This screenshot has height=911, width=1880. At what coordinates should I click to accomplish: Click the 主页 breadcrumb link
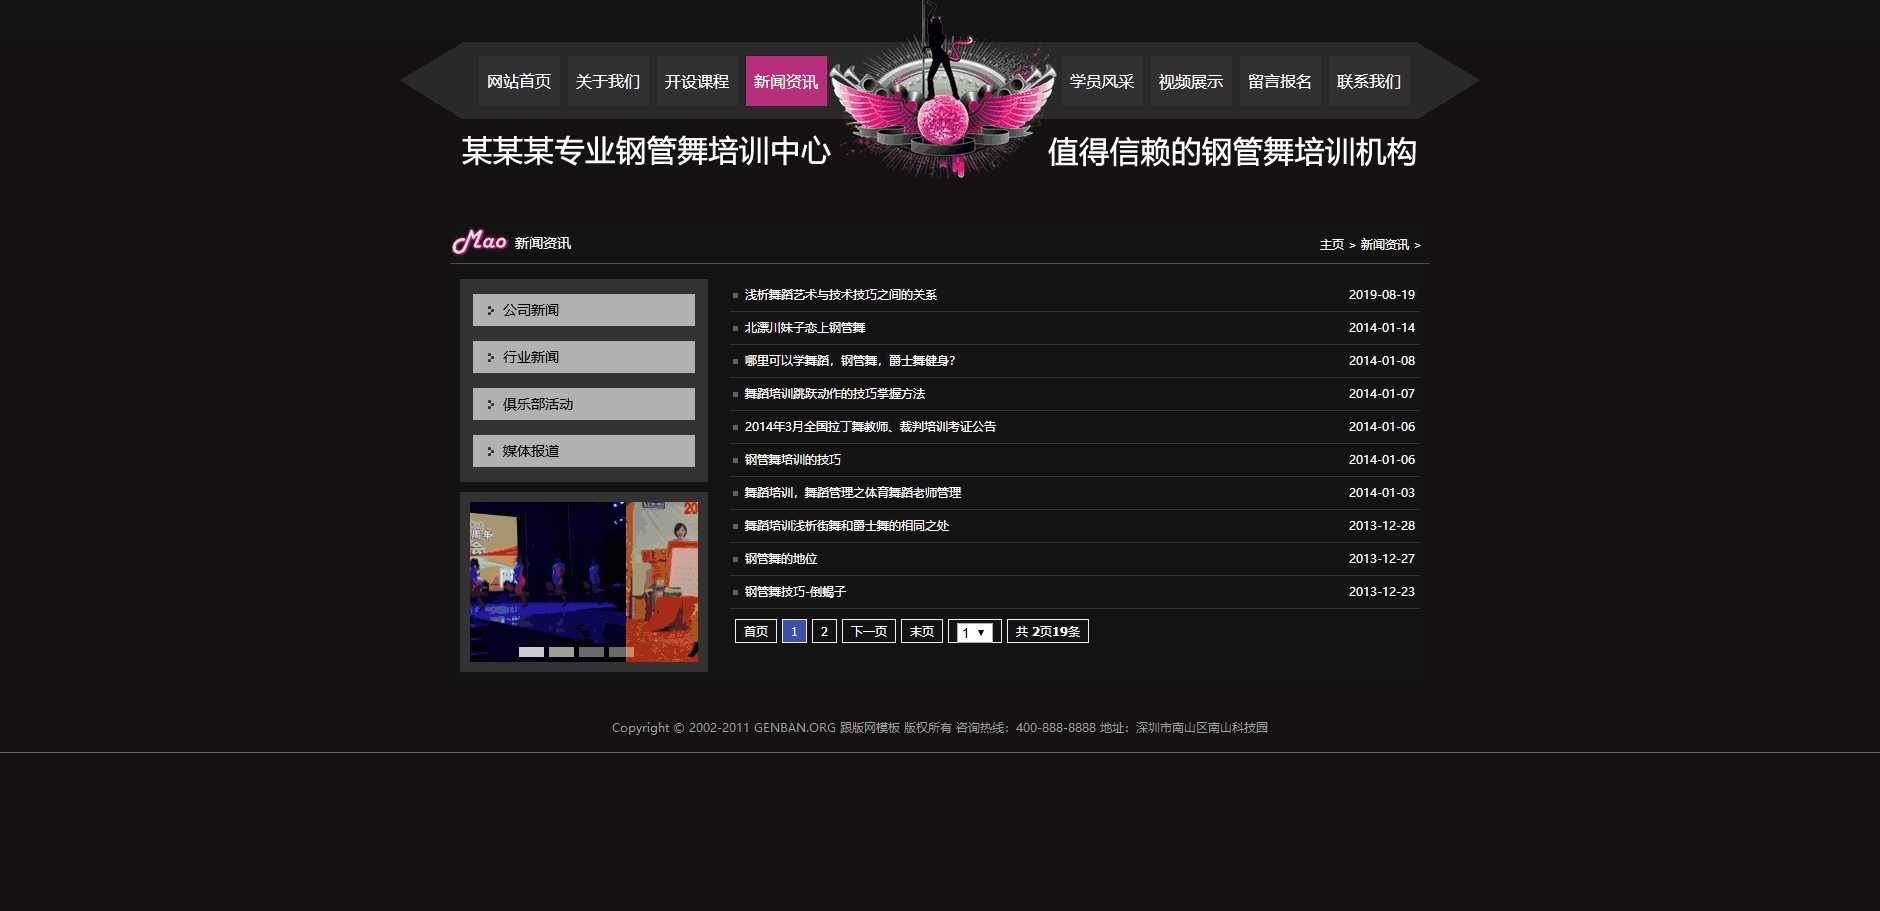(1331, 245)
